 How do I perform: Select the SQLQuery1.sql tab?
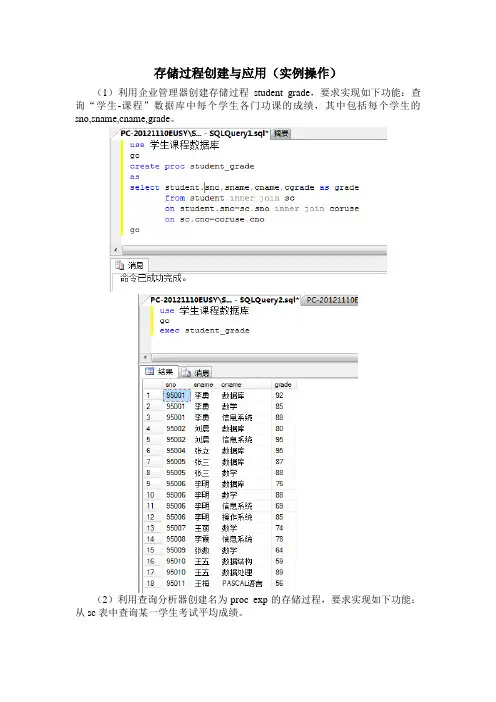pos(194,133)
